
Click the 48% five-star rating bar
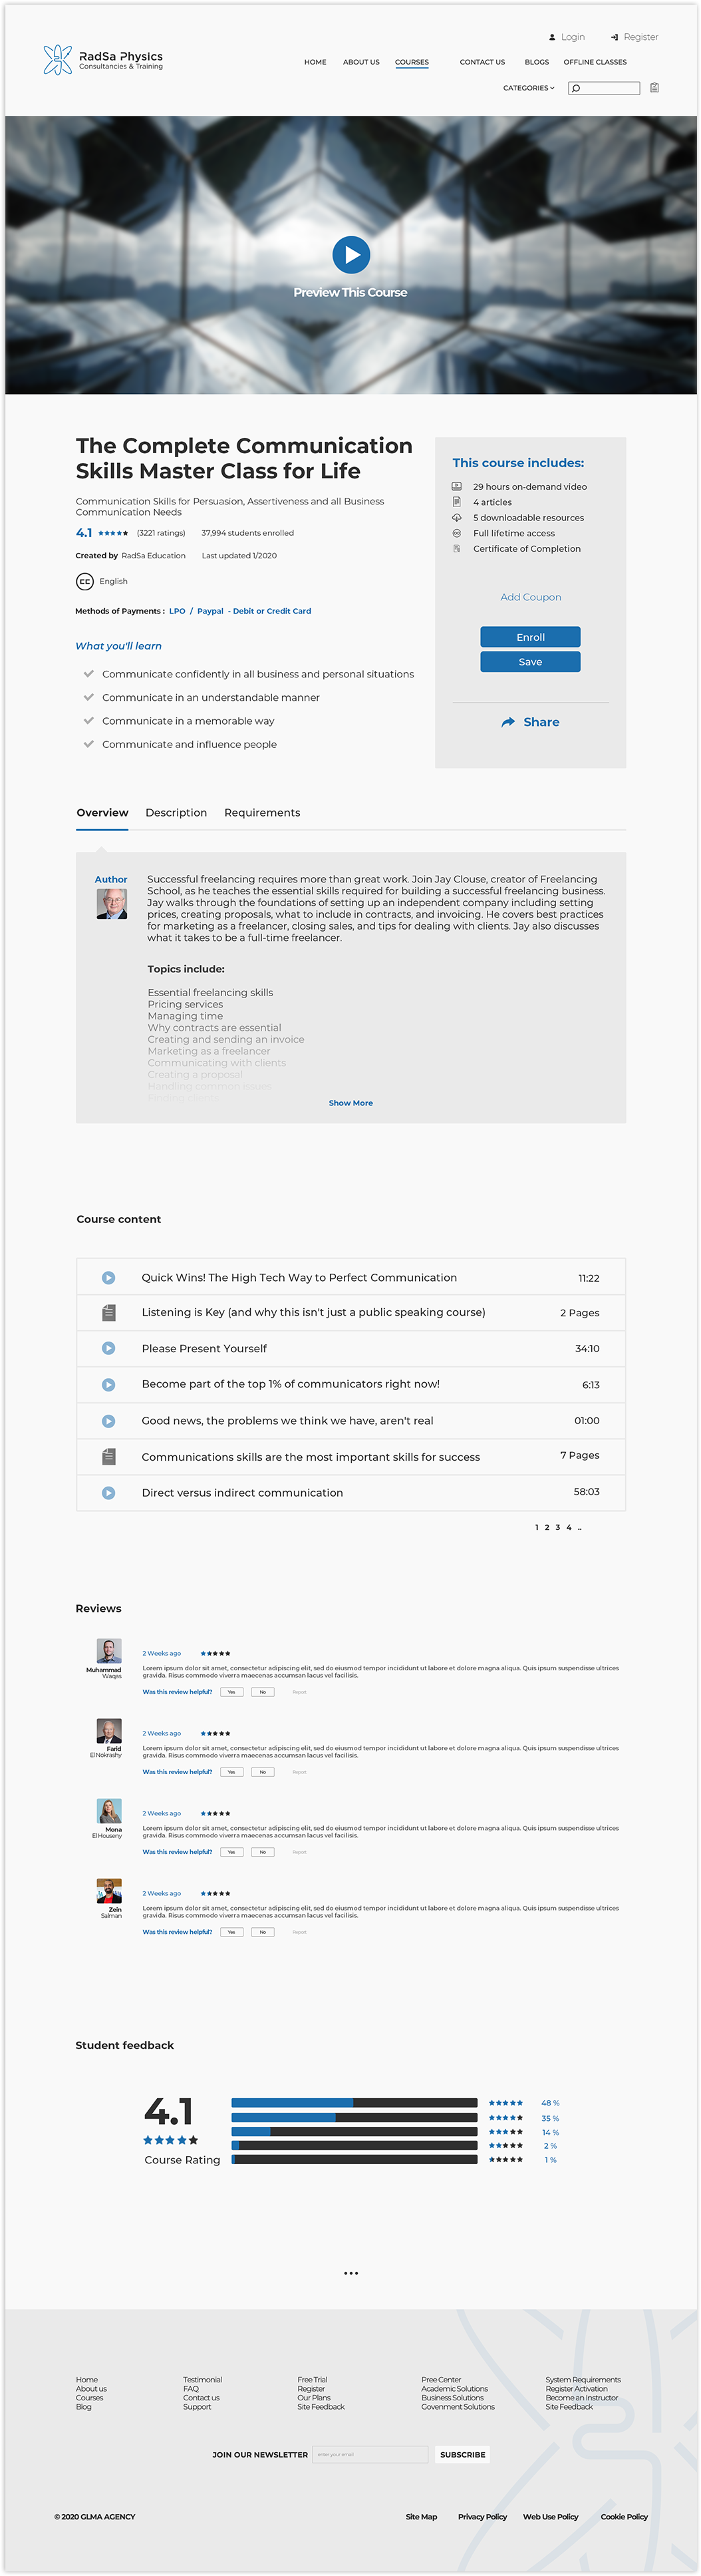click(x=354, y=2103)
